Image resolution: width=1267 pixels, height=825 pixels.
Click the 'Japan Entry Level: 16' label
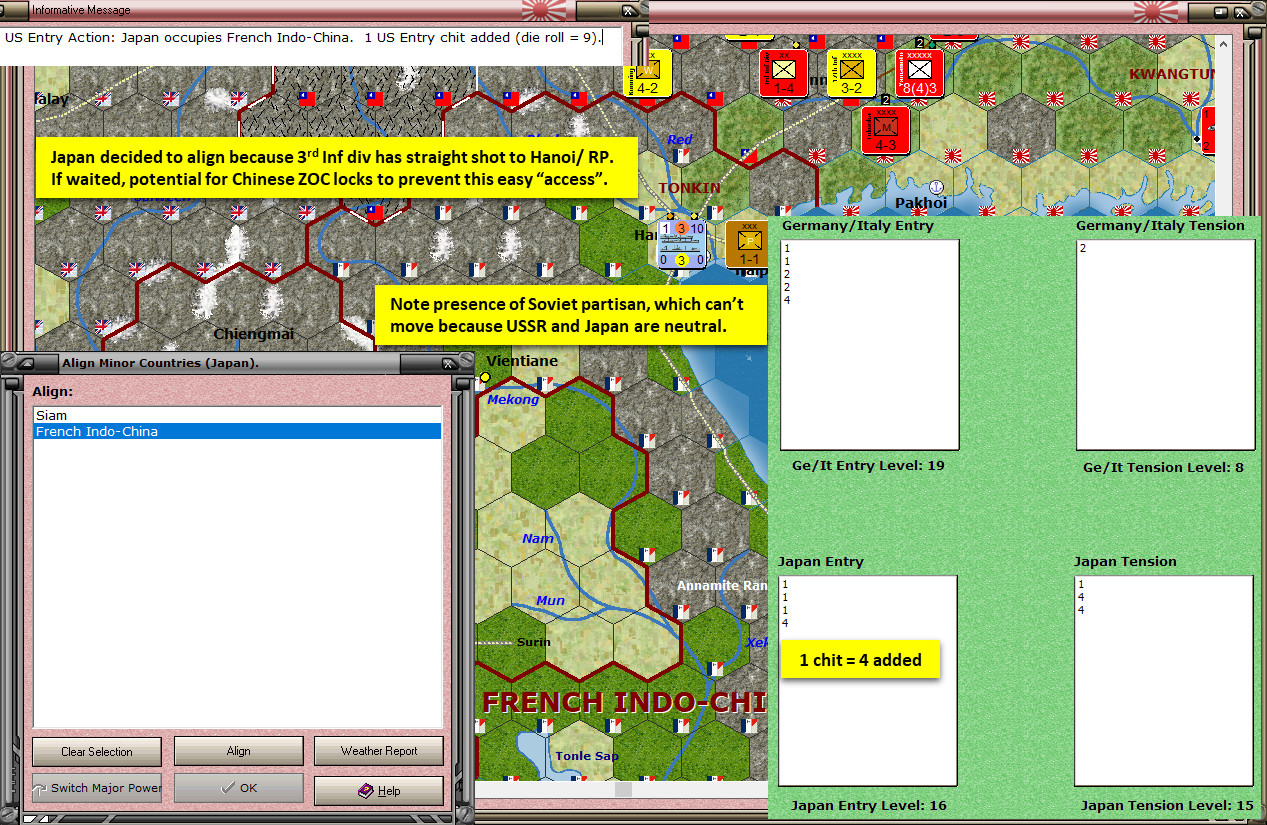click(x=868, y=805)
